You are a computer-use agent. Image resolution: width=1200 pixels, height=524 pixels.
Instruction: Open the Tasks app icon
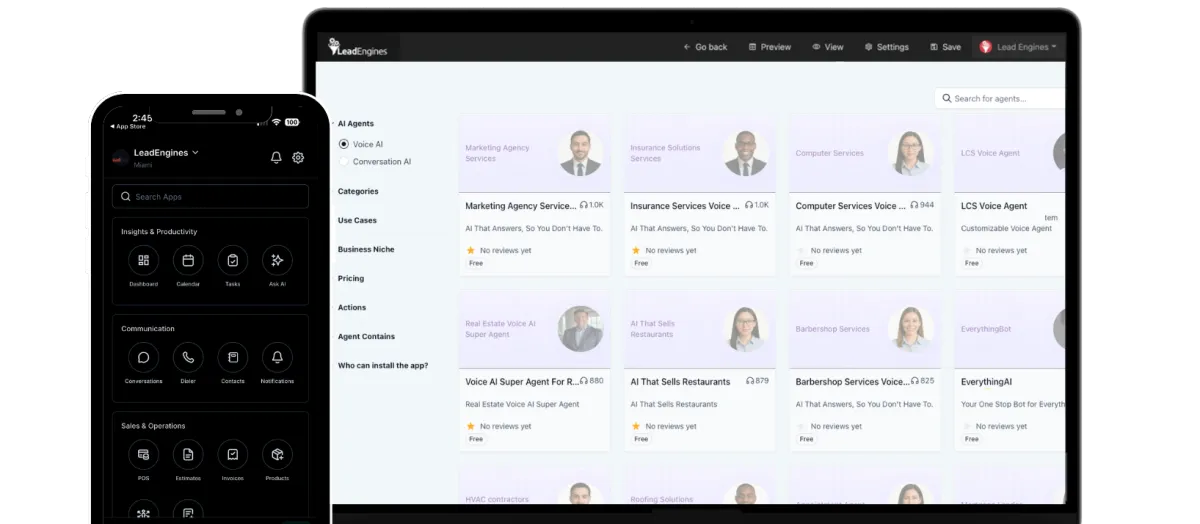(x=232, y=260)
